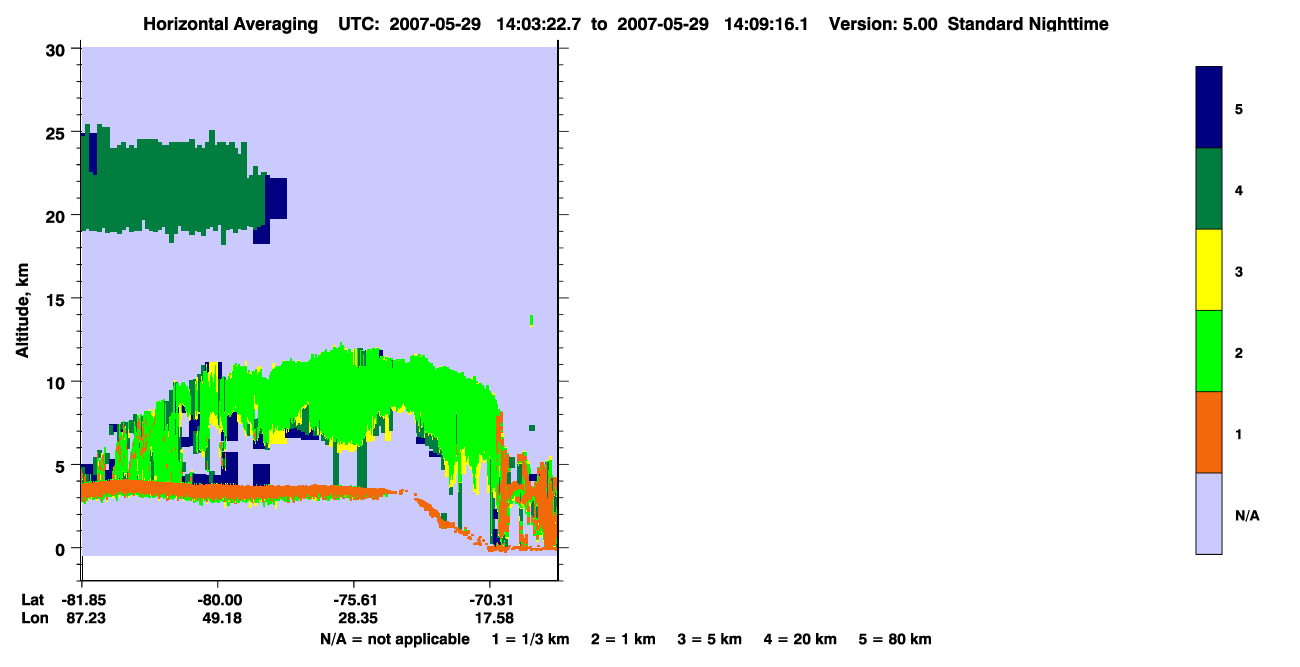This screenshot has width=1300, height=667.
Task: Click the dark blue level 5 color swatch
Action: coord(1209,108)
